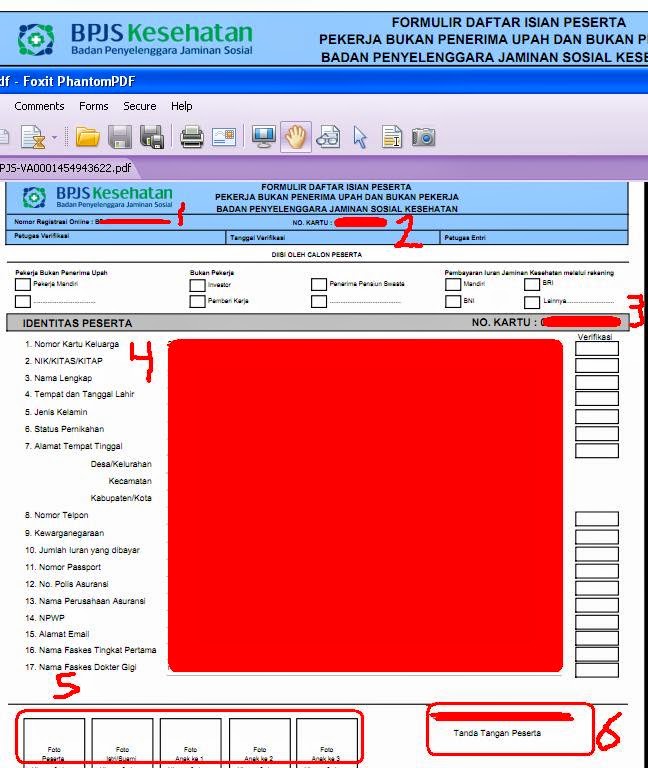Click the Verifikasi box for Kewarganegaraan
Viewport: 648px width, 768px height.
pos(597,537)
